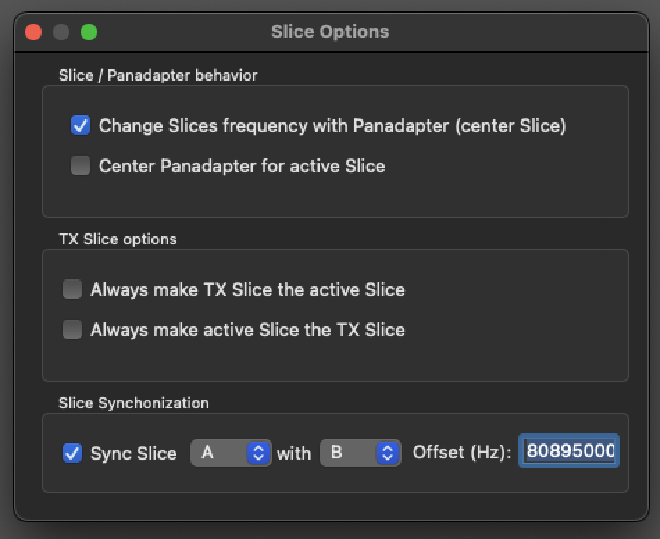
Task: Minimize the Slice Options window
Action: coord(61,32)
